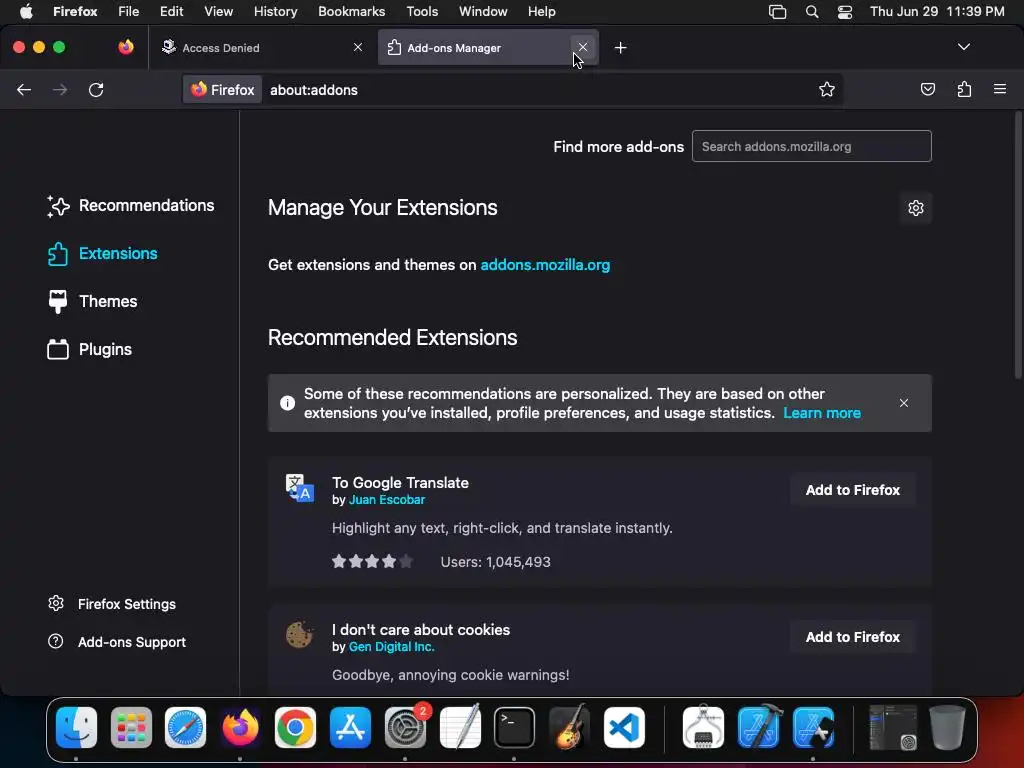Open TextEdit from the dock

460,727
